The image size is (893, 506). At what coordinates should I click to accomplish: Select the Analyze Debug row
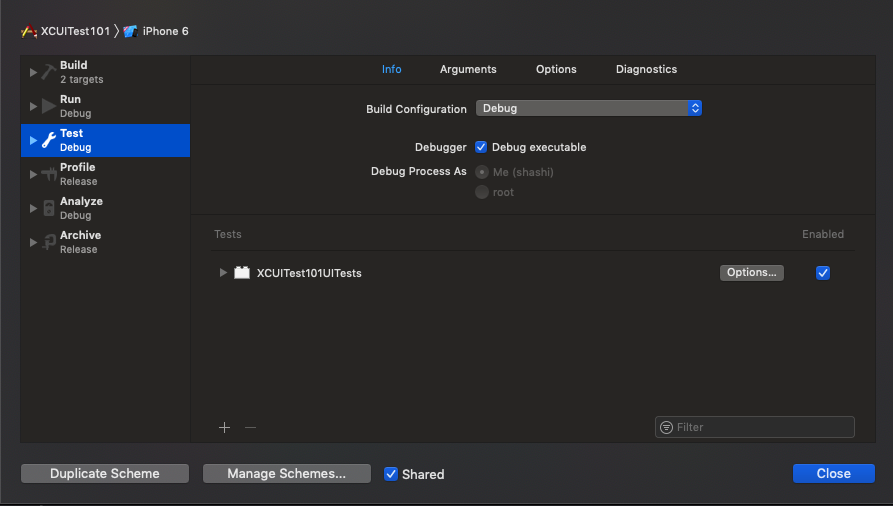[x=105, y=209]
